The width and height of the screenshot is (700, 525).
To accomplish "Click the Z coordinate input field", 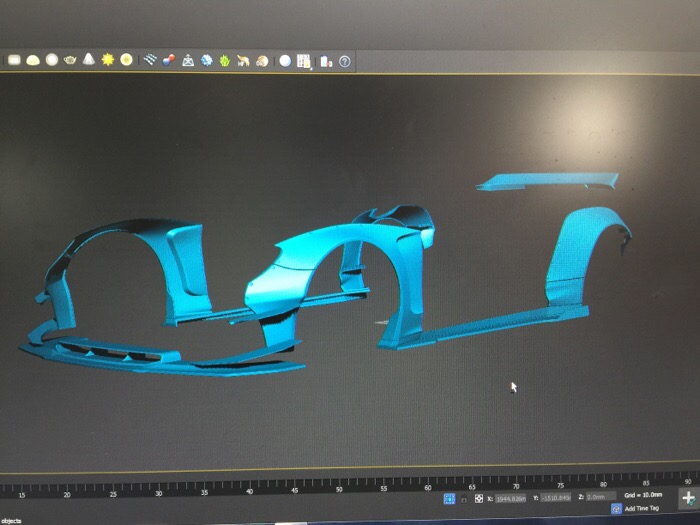I will click(601, 496).
